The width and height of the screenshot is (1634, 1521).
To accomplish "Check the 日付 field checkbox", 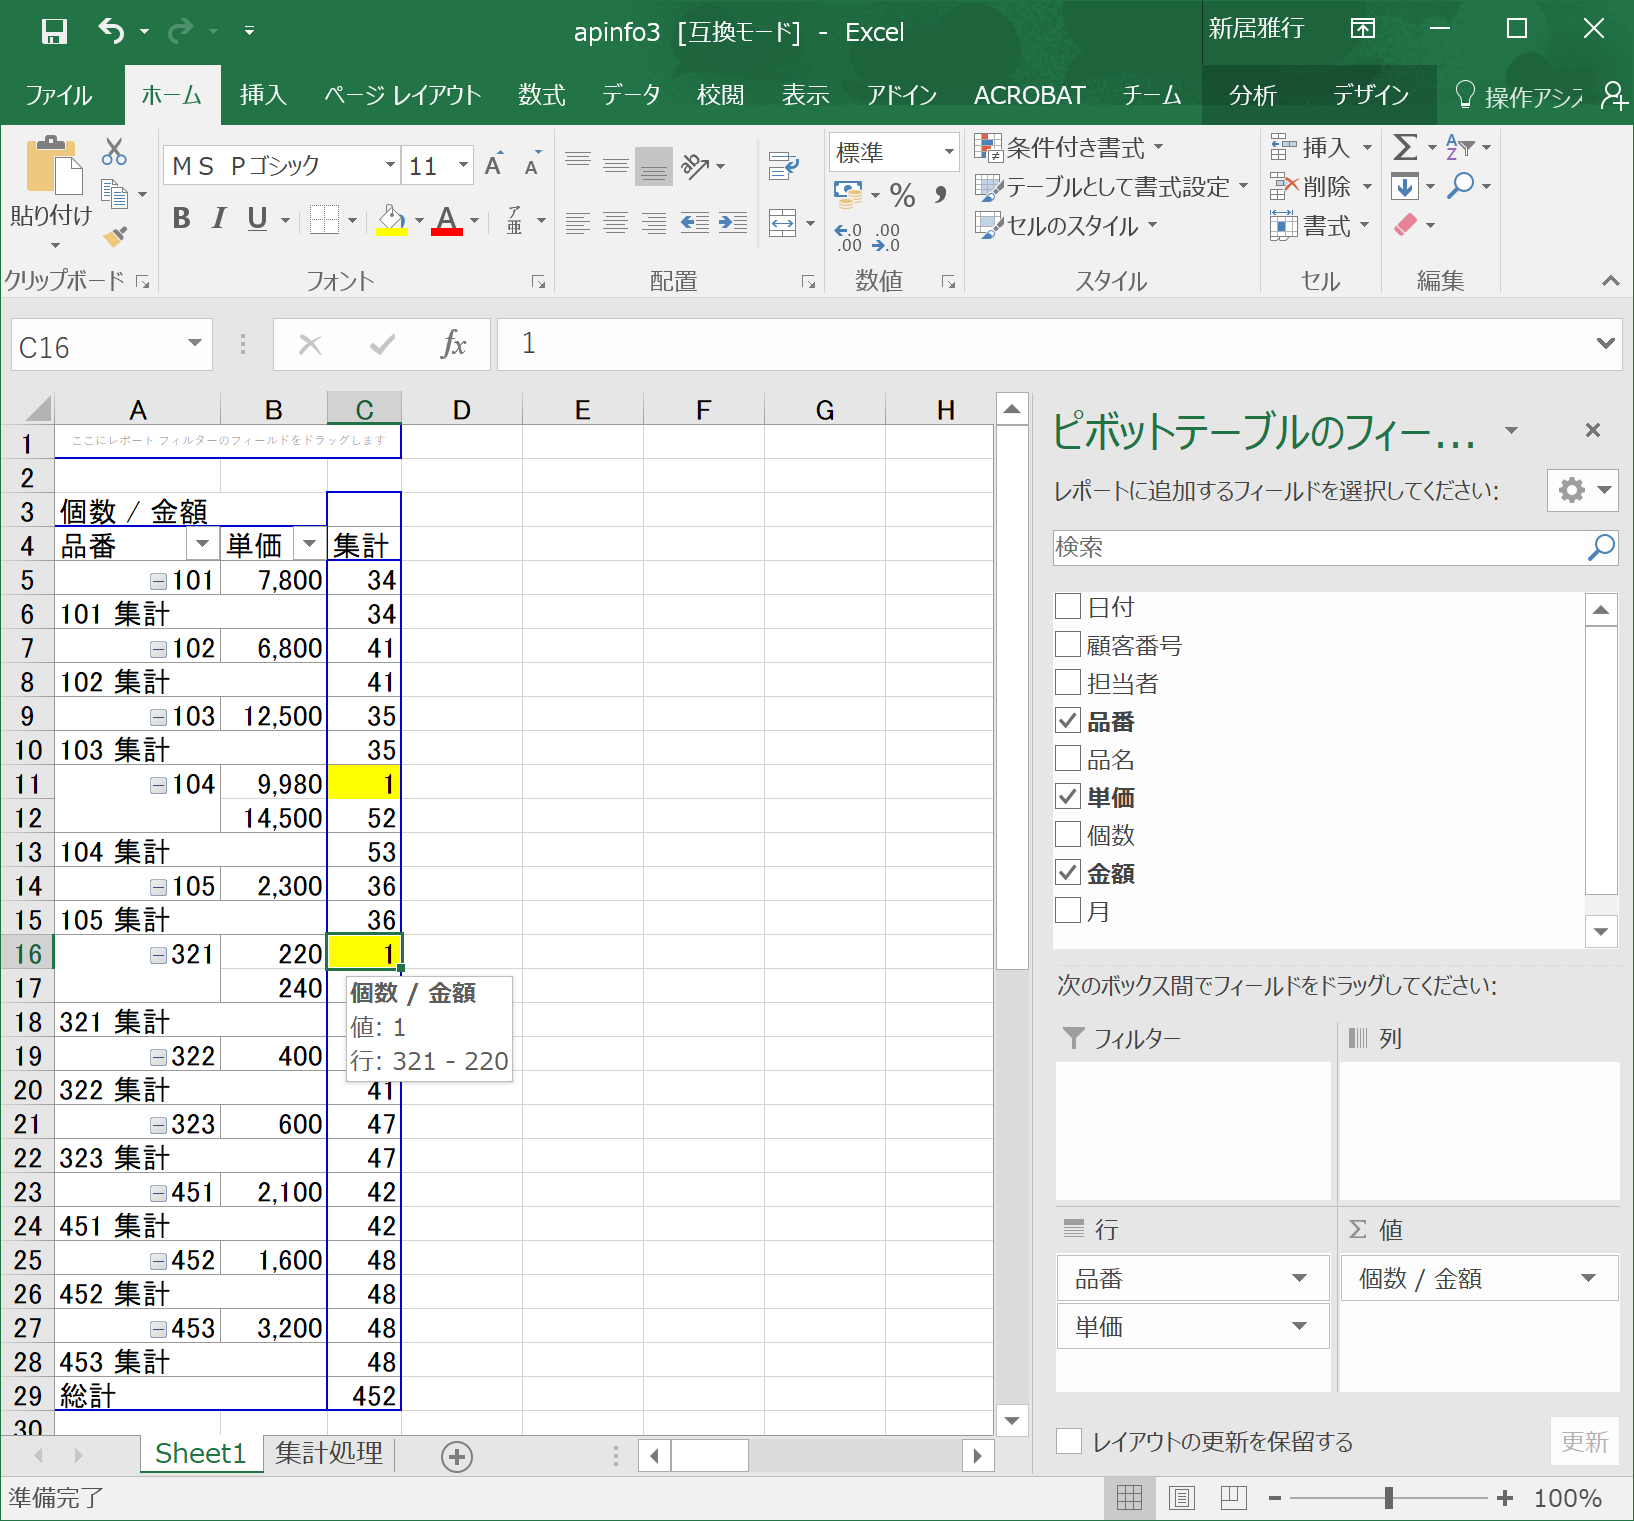I will (x=1069, y=606).
